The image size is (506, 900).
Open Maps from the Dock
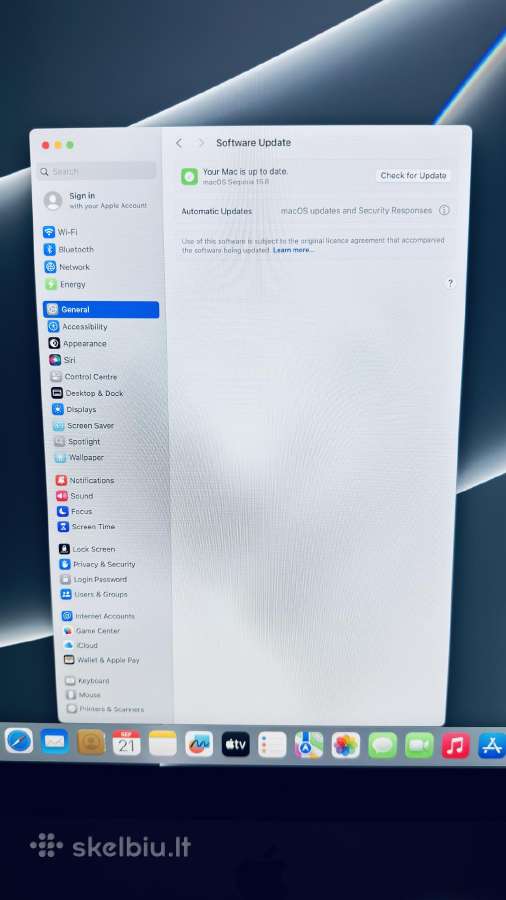click(309, 745)
